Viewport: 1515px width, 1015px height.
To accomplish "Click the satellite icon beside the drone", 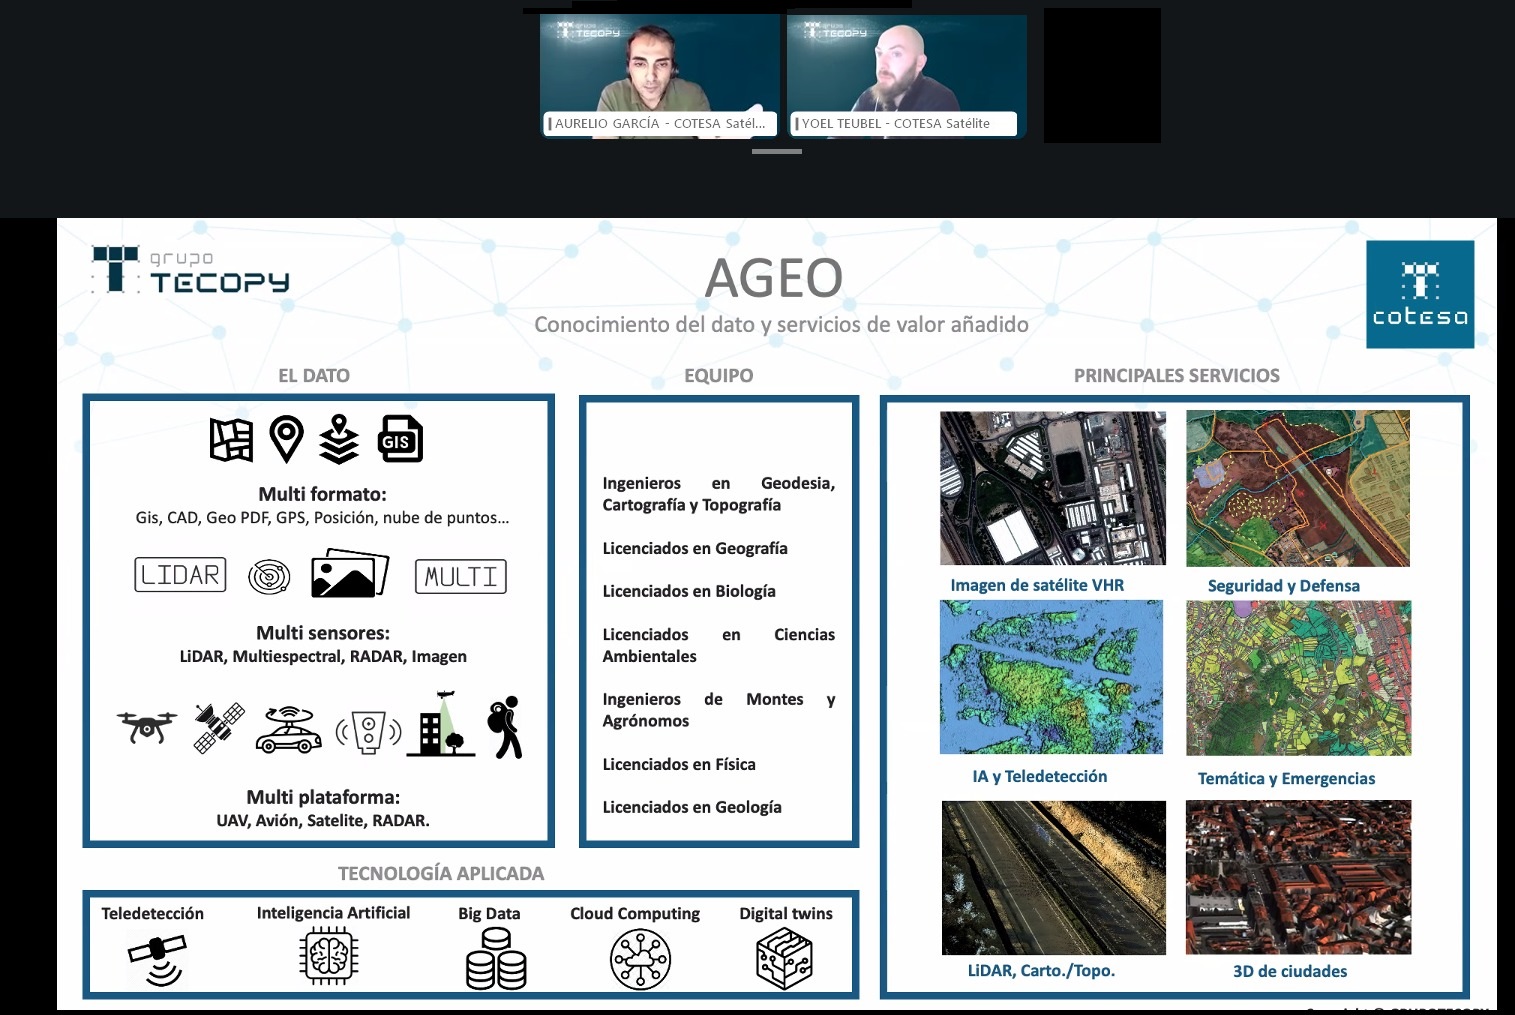I will [219, 727].
